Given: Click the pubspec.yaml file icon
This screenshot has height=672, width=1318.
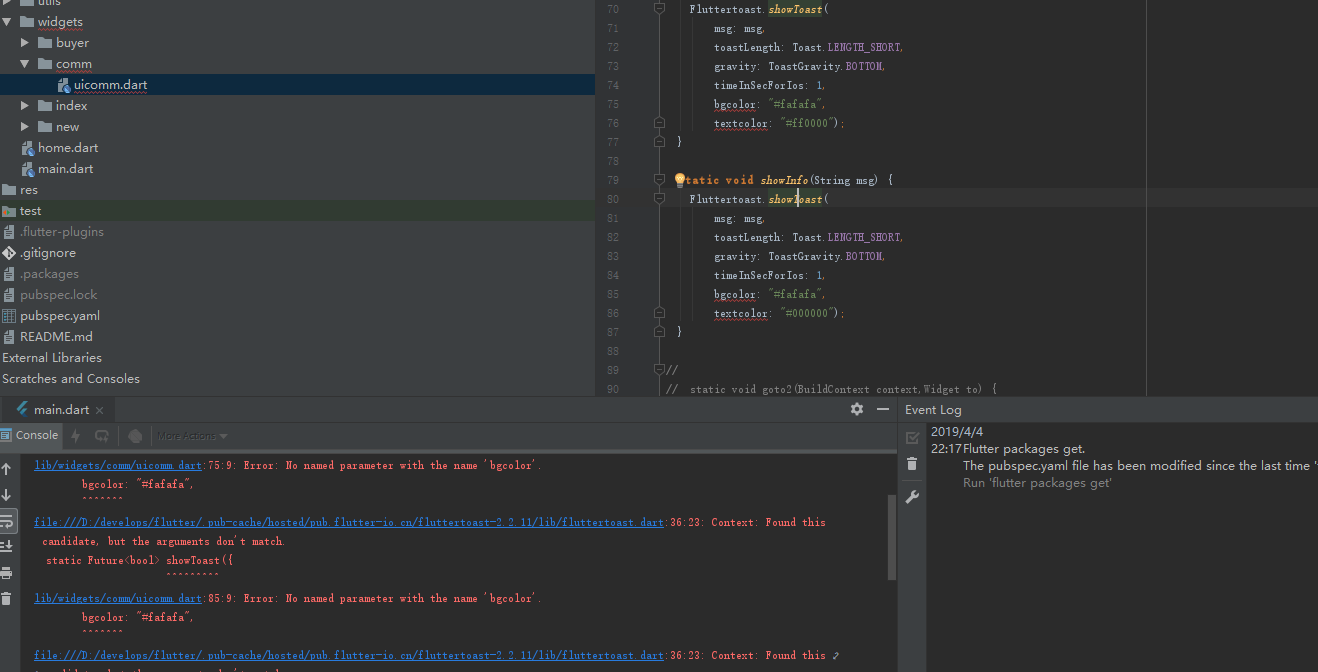Looking at the screenshot, I should [x=9, y=316].
